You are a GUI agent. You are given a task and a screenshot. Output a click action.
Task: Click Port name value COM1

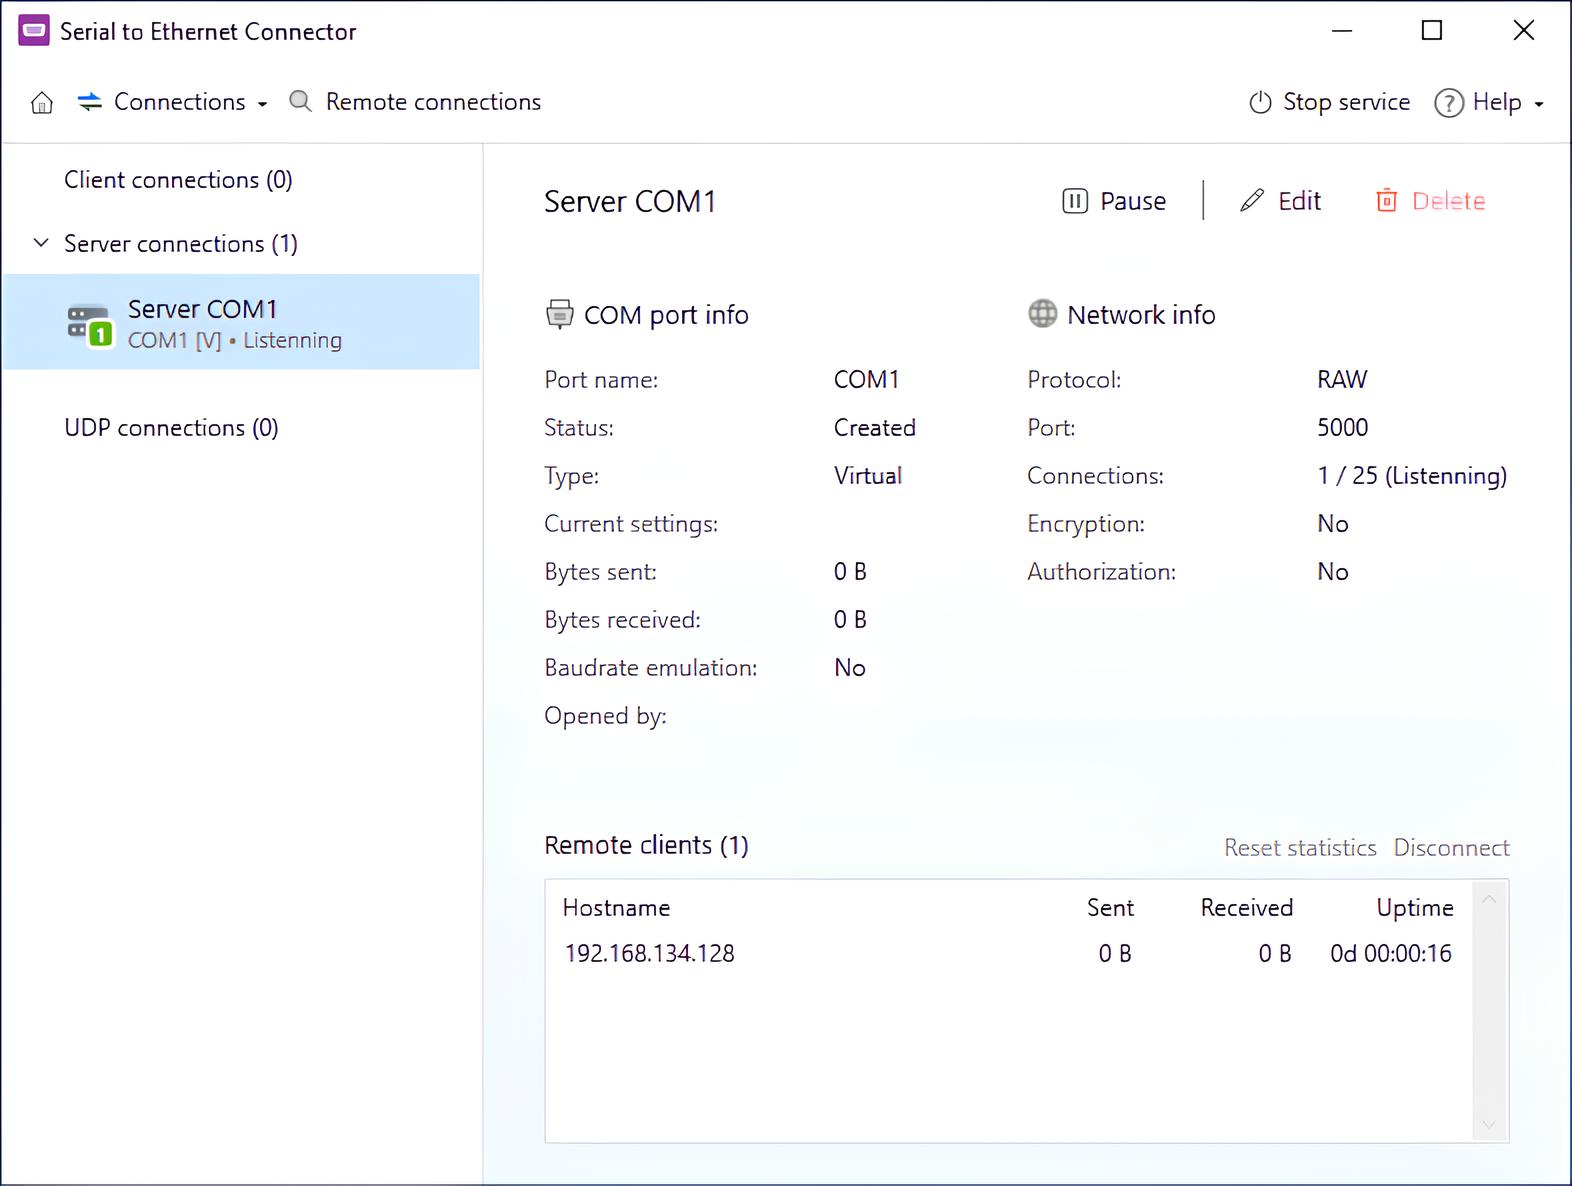(x=867, y=380)
